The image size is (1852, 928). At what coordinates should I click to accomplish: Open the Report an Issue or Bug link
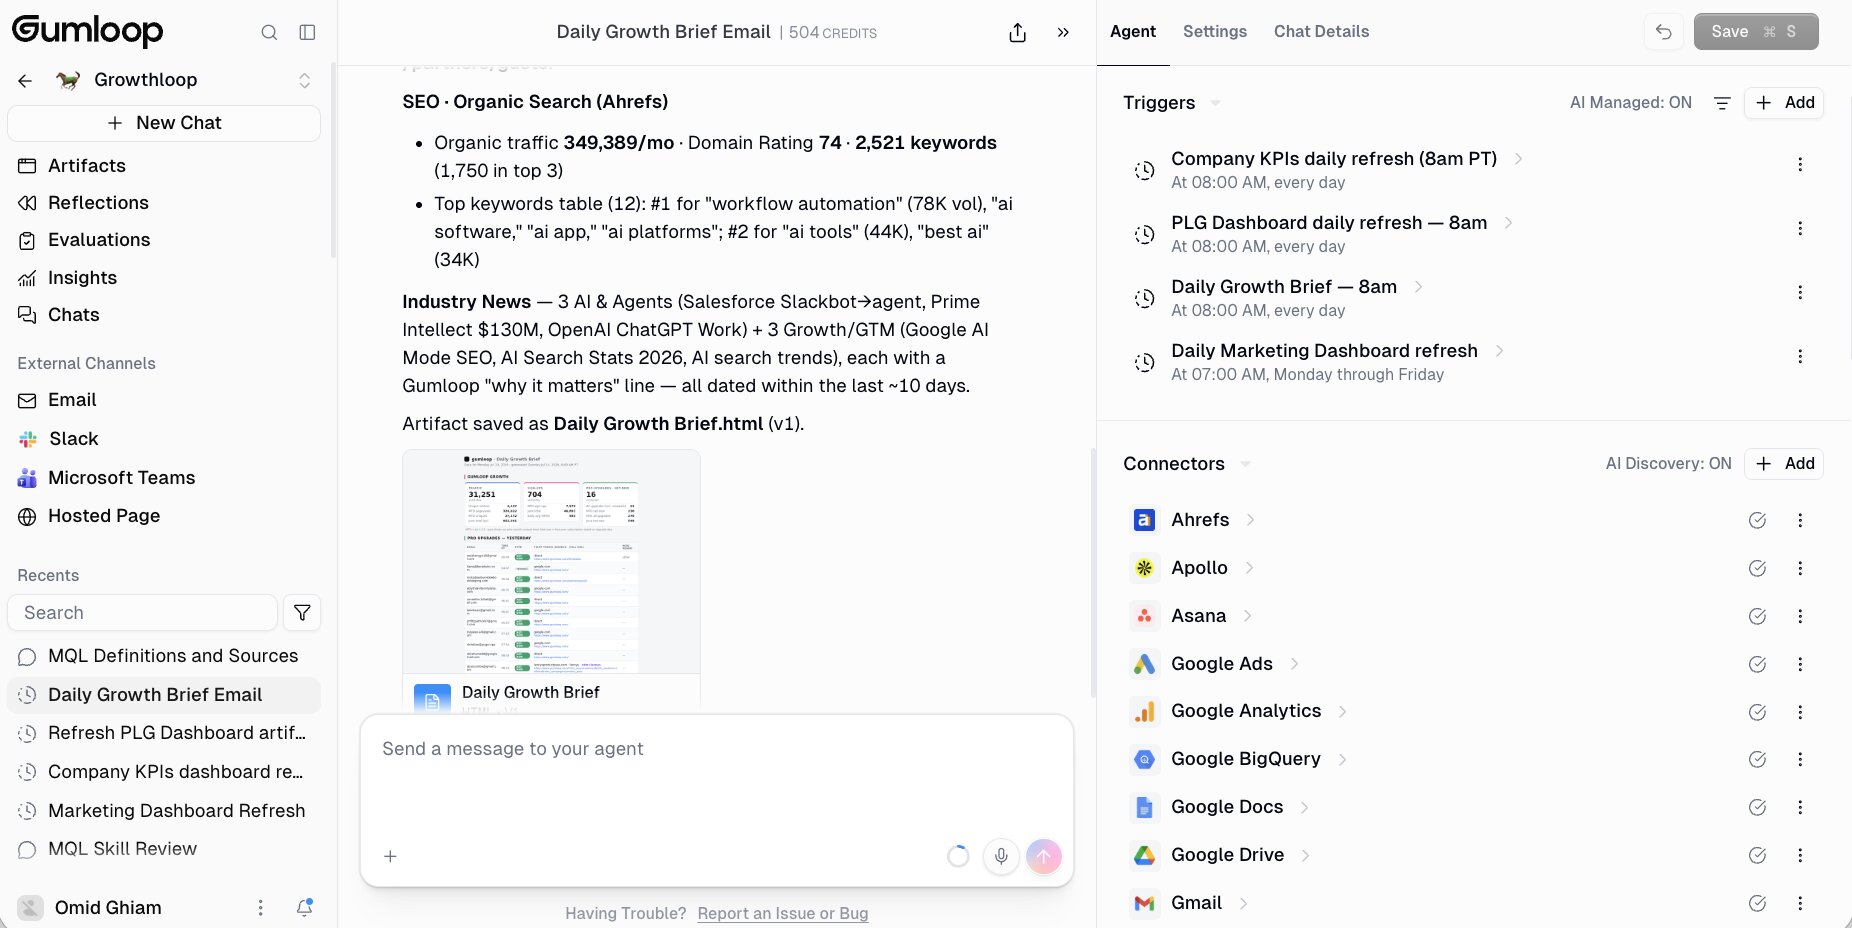coord(783,913)
